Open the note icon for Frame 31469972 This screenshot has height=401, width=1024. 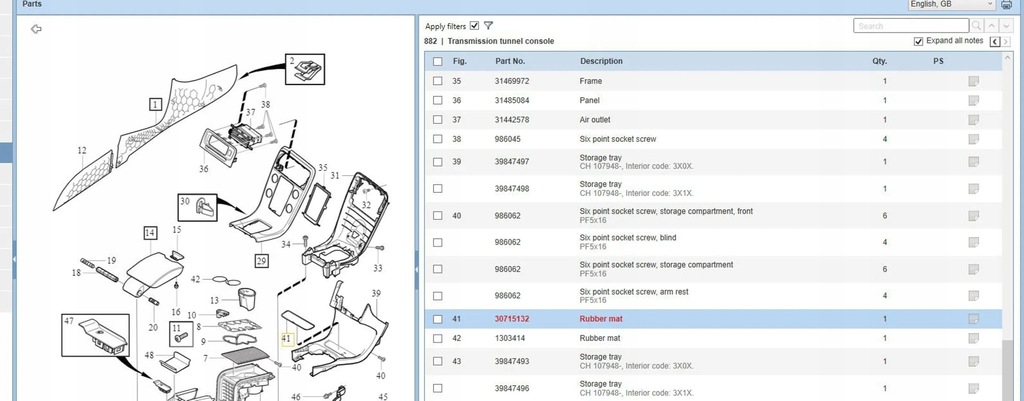974,81
